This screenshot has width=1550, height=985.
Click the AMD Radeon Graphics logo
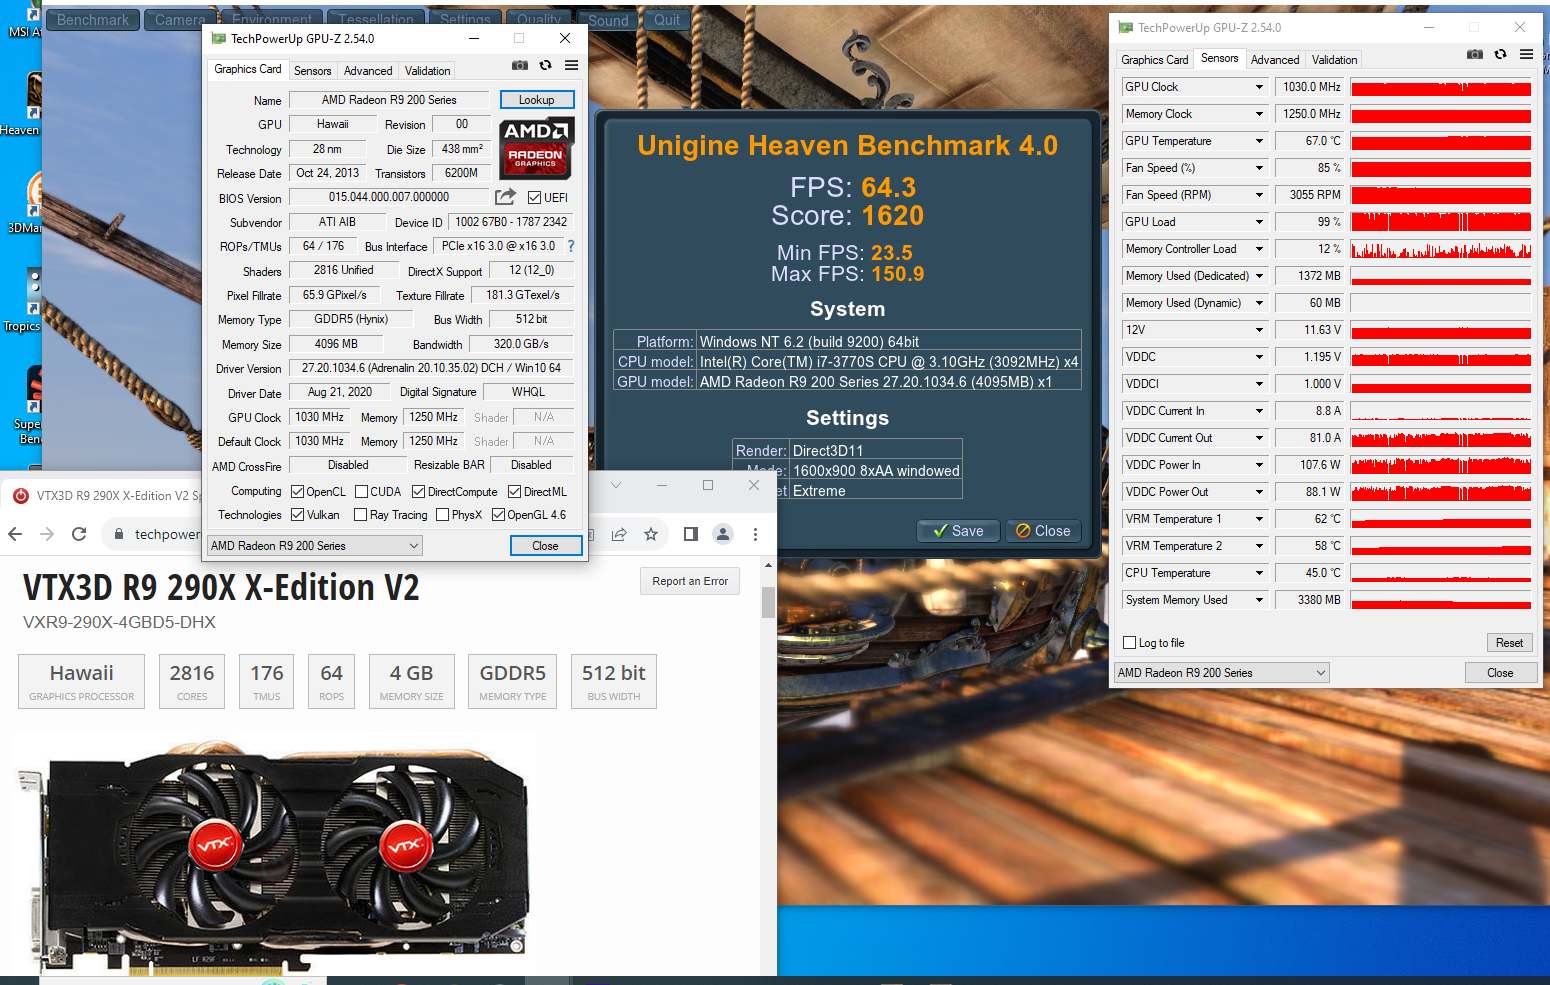coord(536,148)
